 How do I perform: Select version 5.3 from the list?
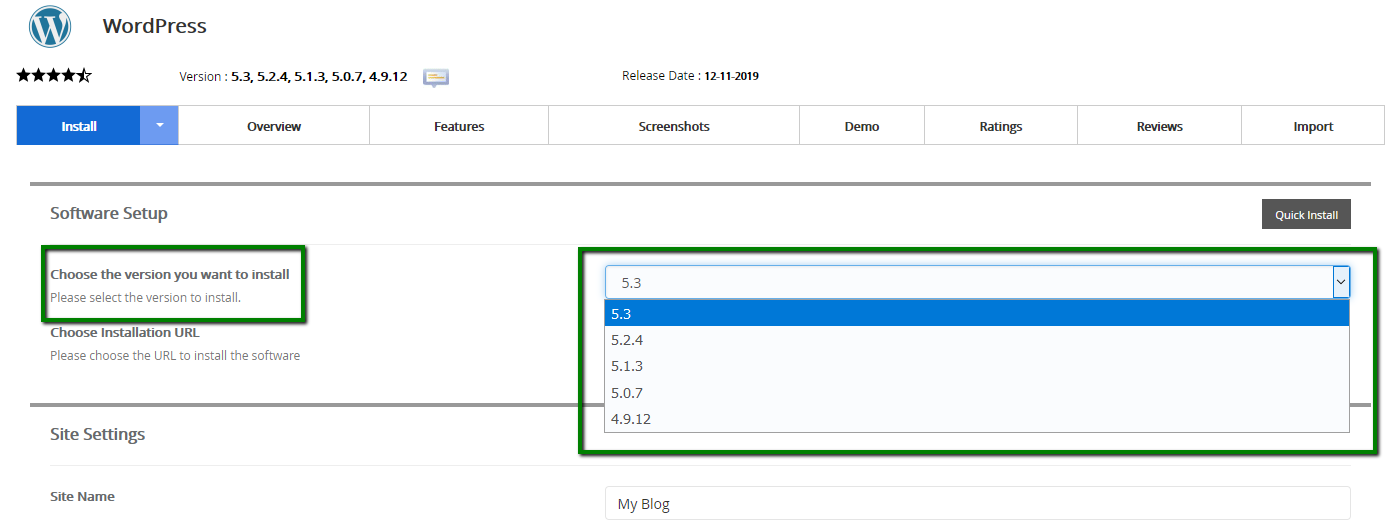977,314
